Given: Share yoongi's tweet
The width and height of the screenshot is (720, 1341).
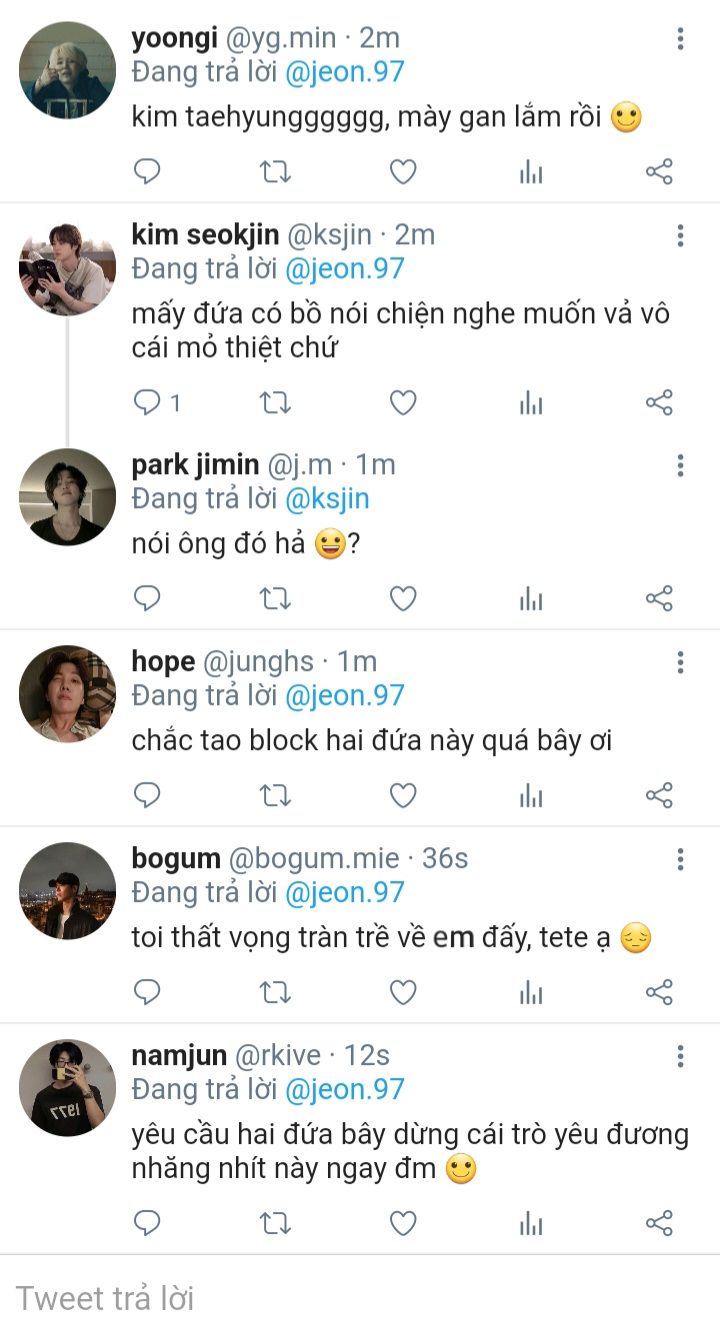Looking at the screenshot, I should click(659, 172).
